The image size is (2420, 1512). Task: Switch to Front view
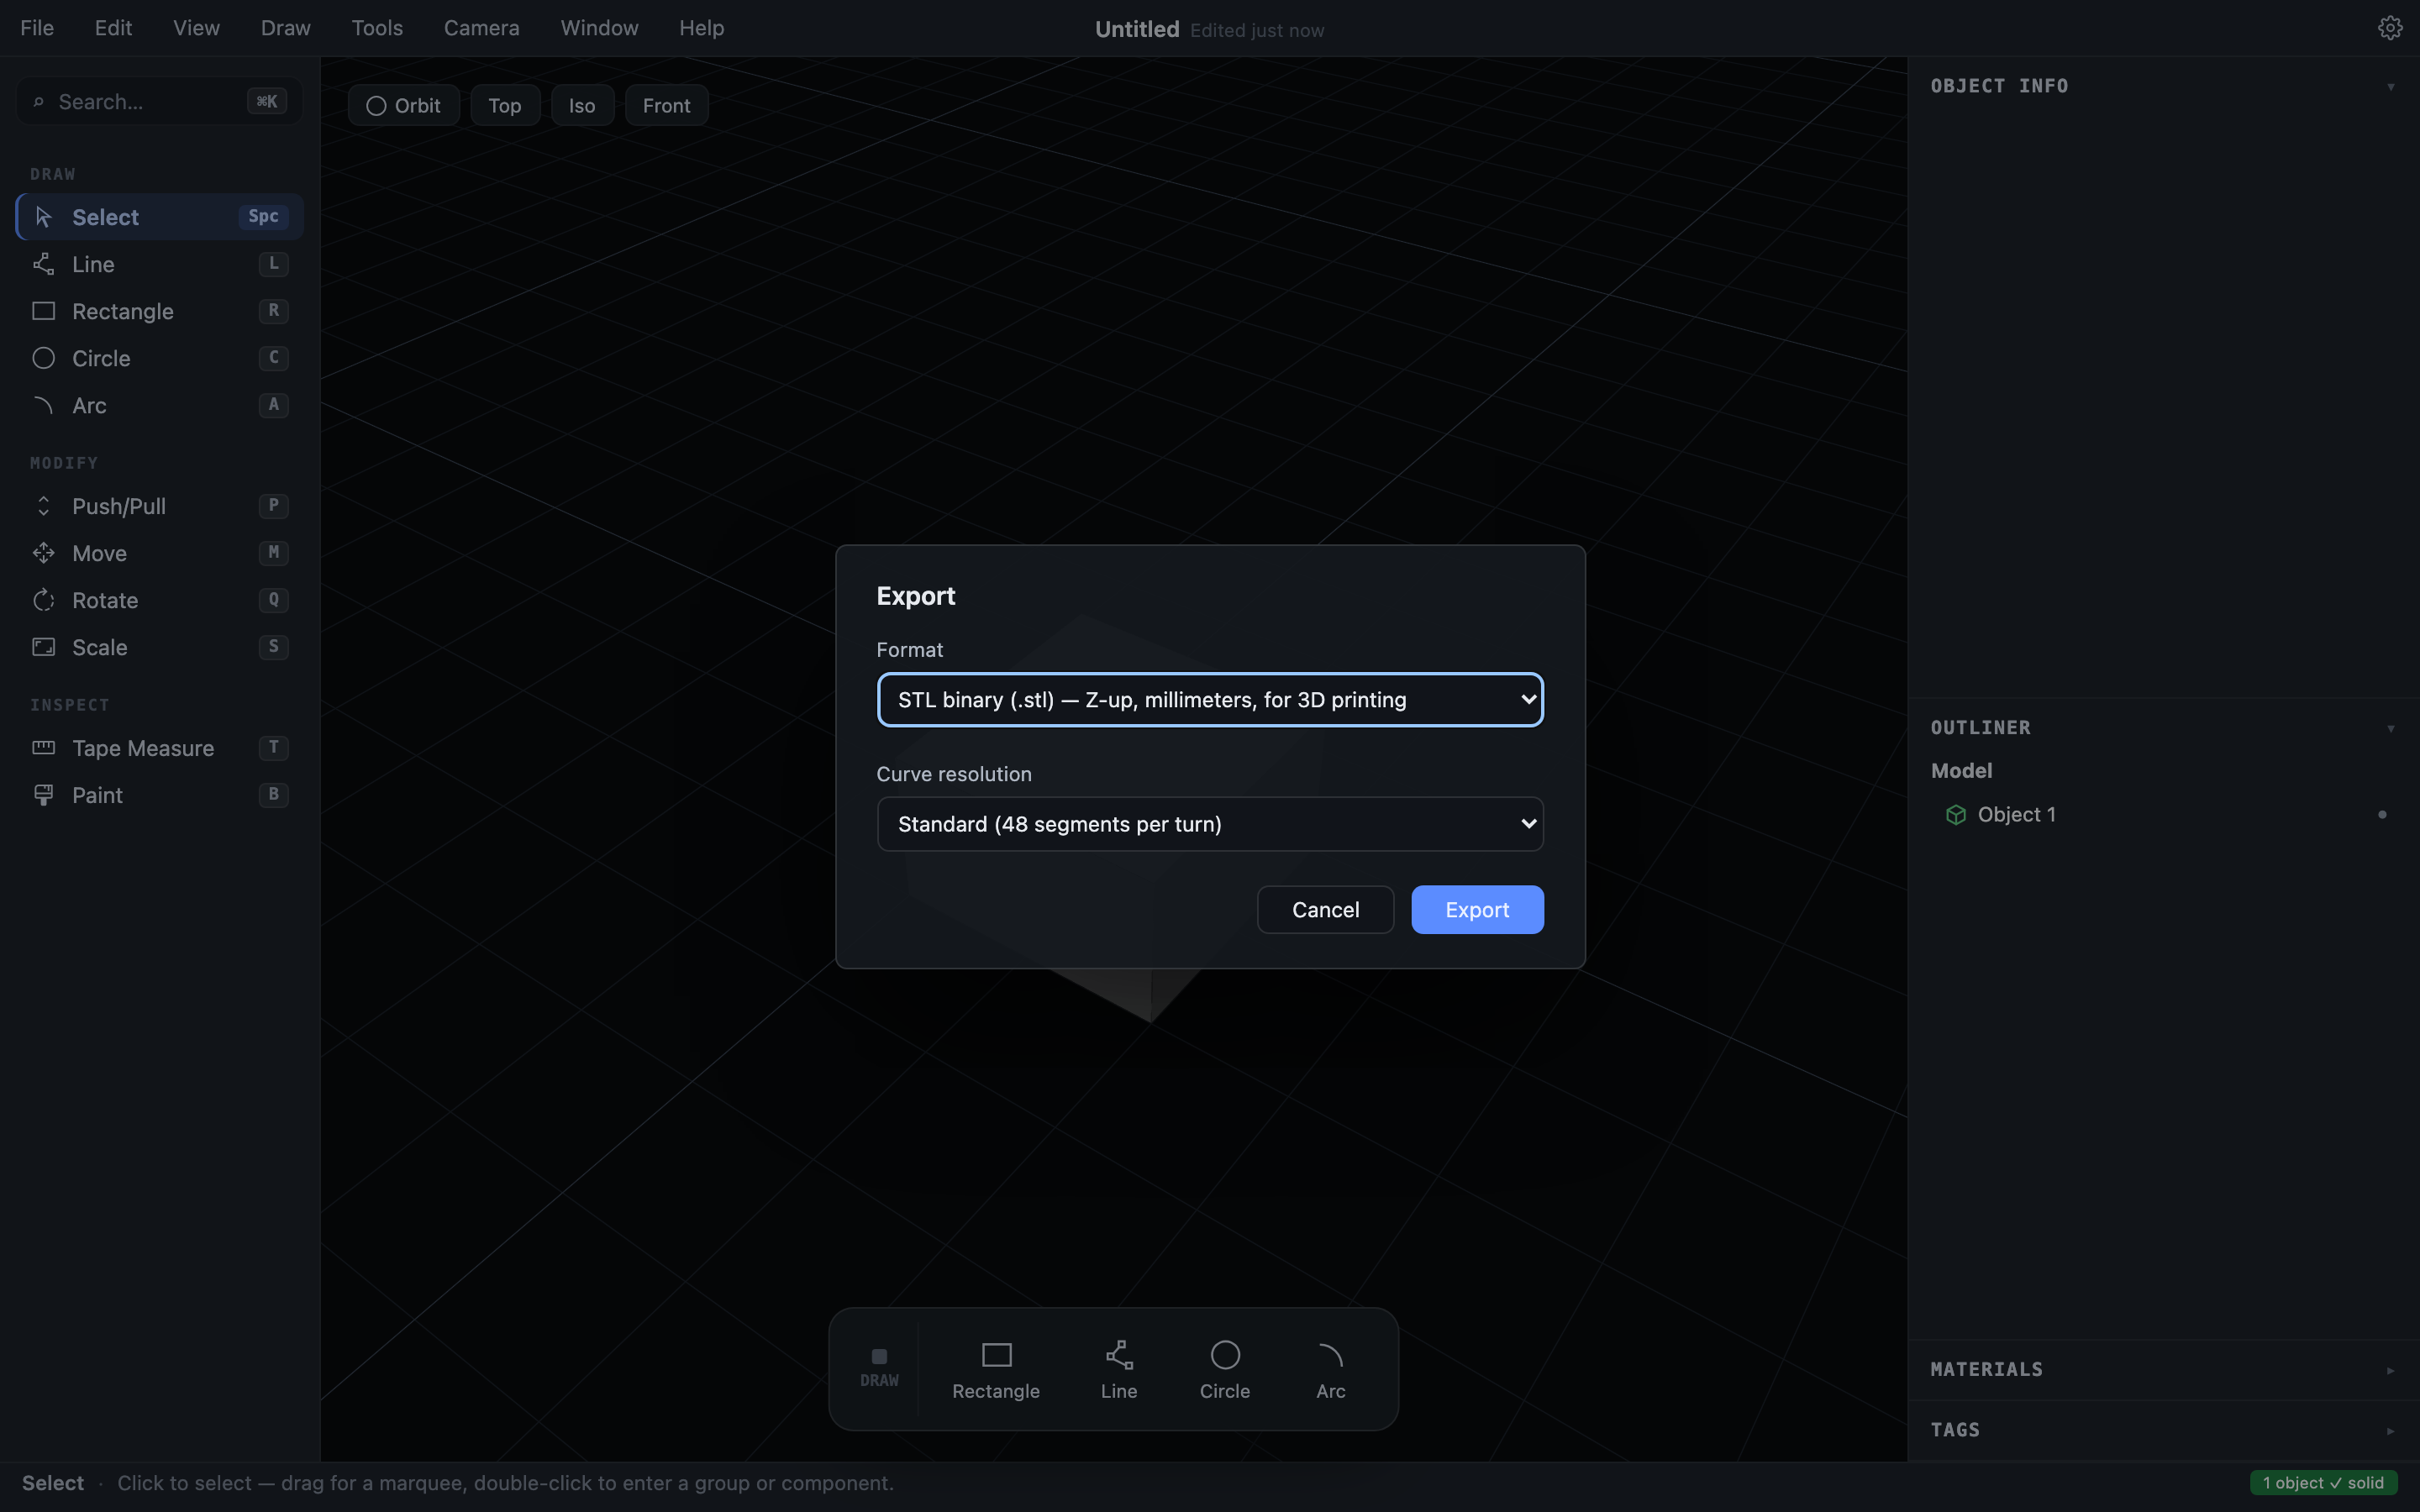pyautogui.click(x=666, y=106)
